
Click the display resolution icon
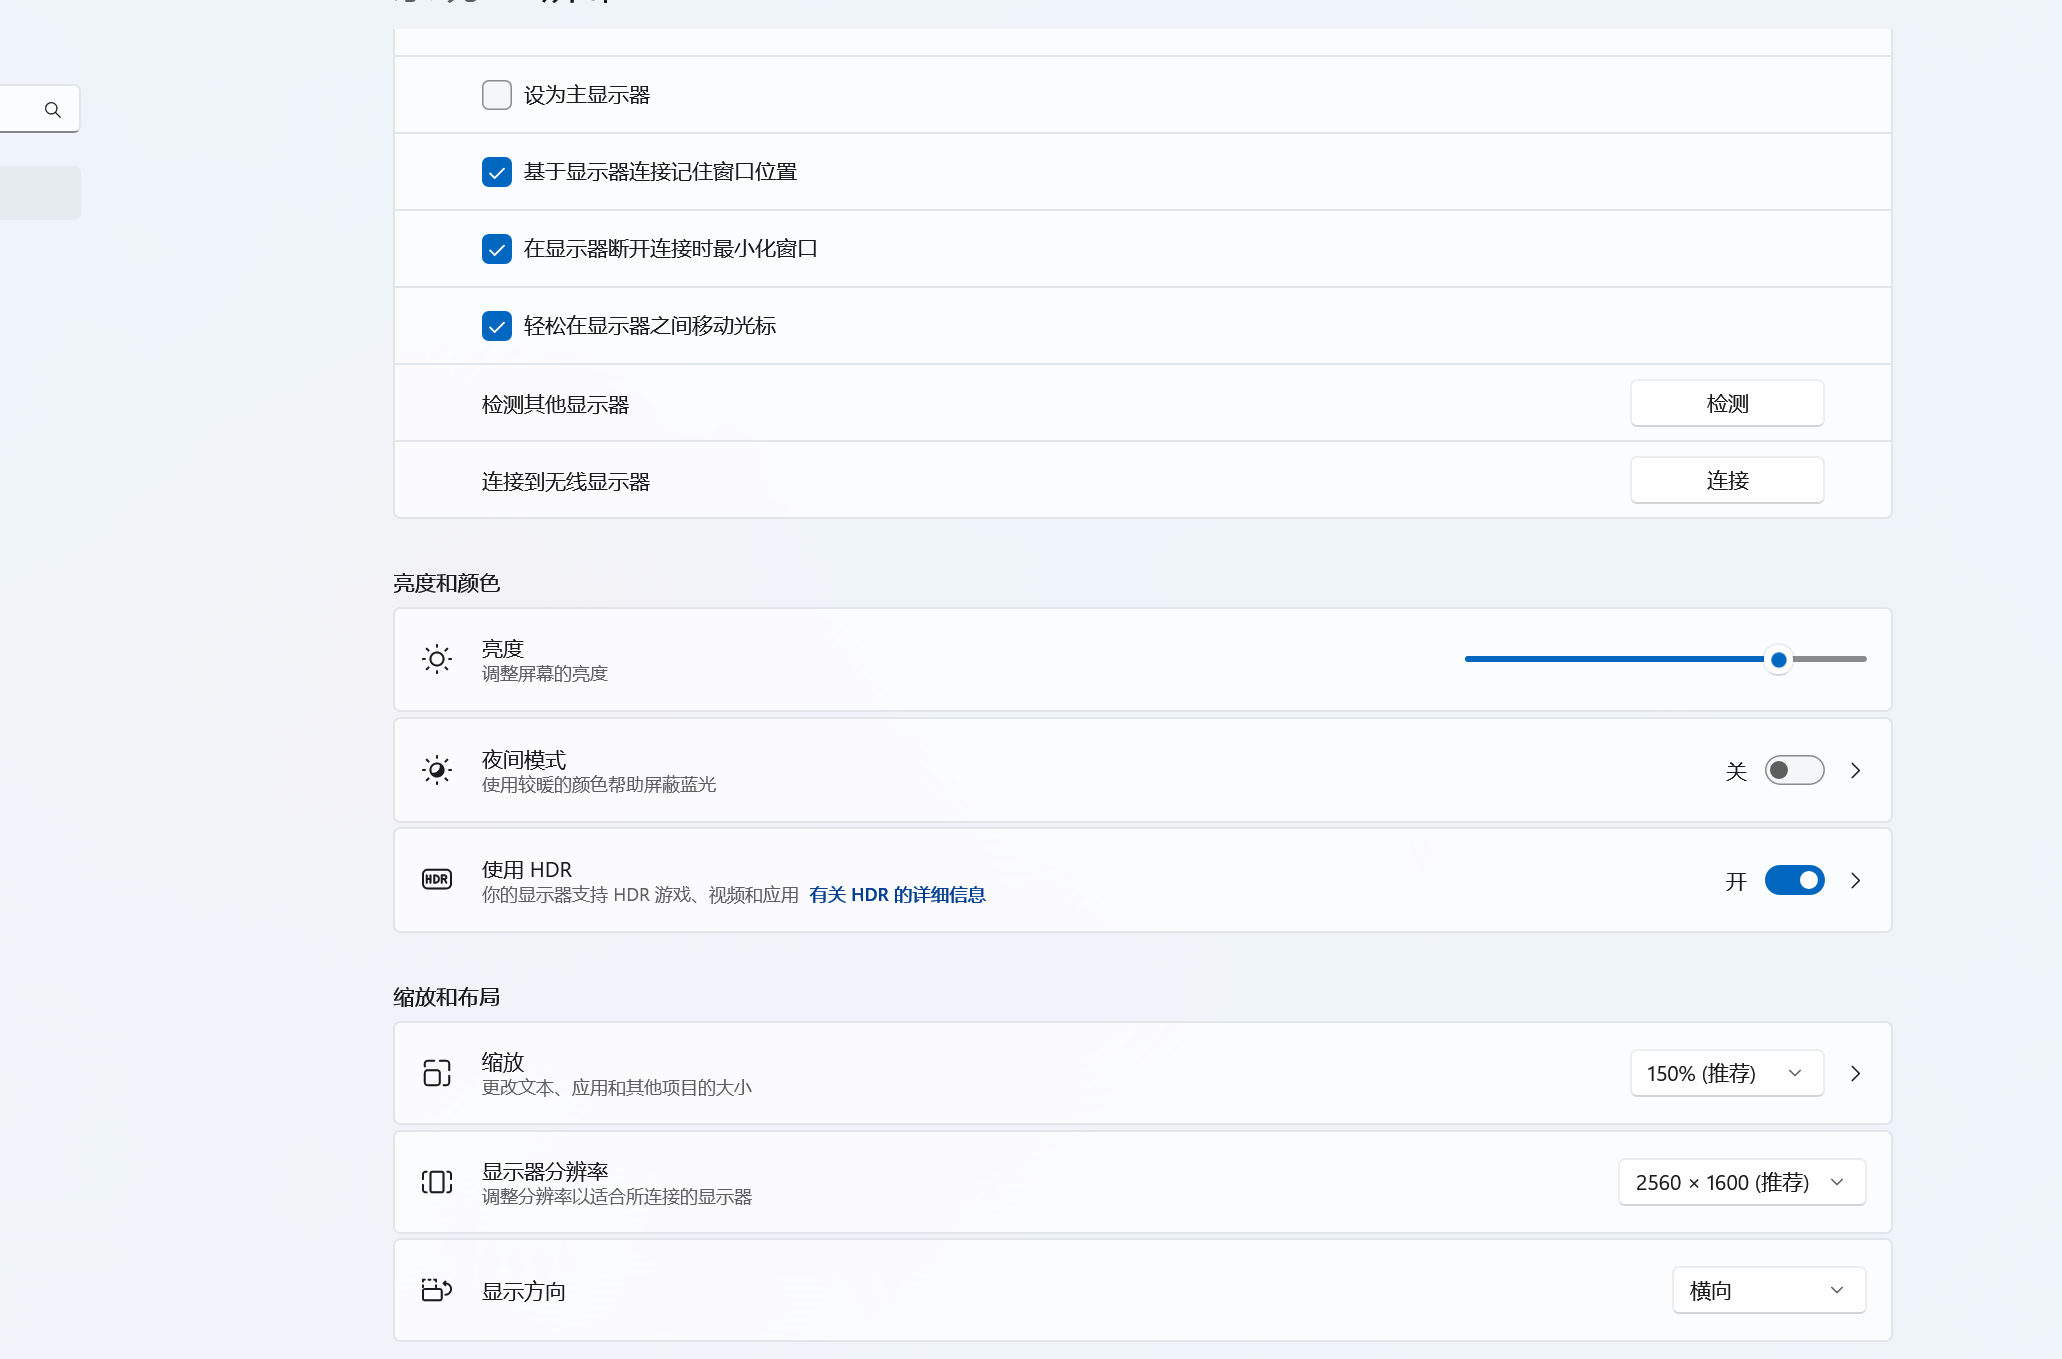(x=437, y=1182)
